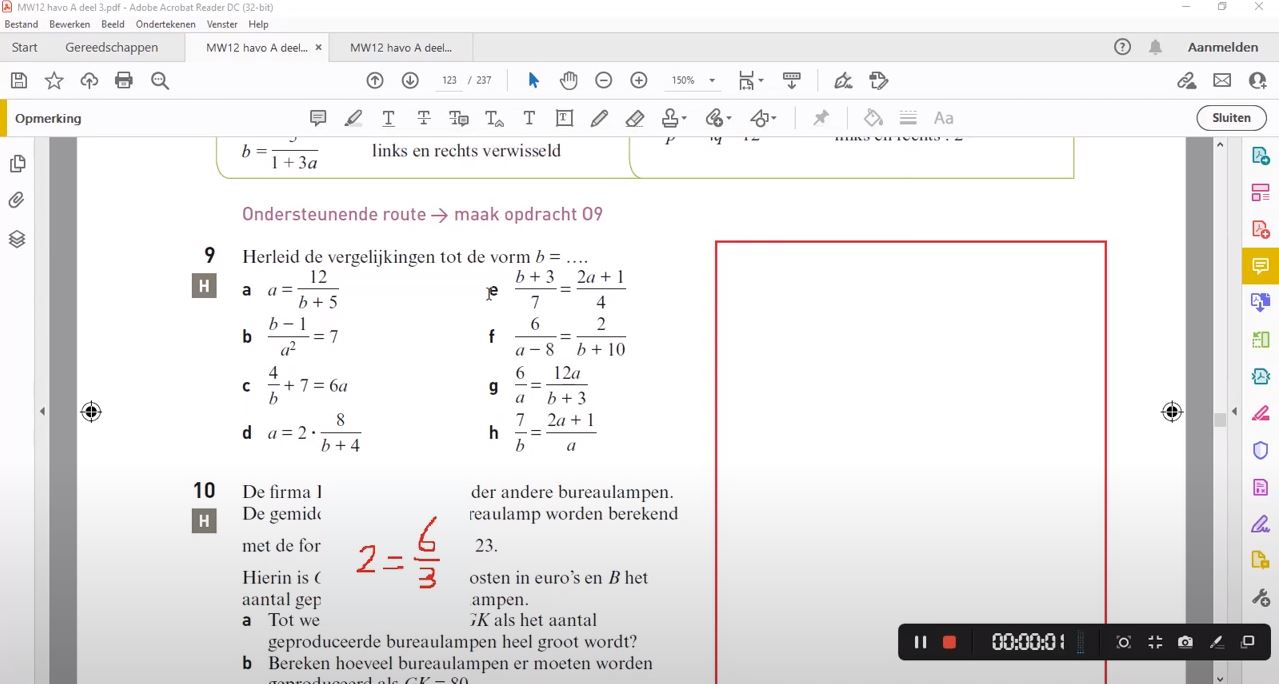Click the Save file icon
1279x684 pixels.
pos(19,81)
